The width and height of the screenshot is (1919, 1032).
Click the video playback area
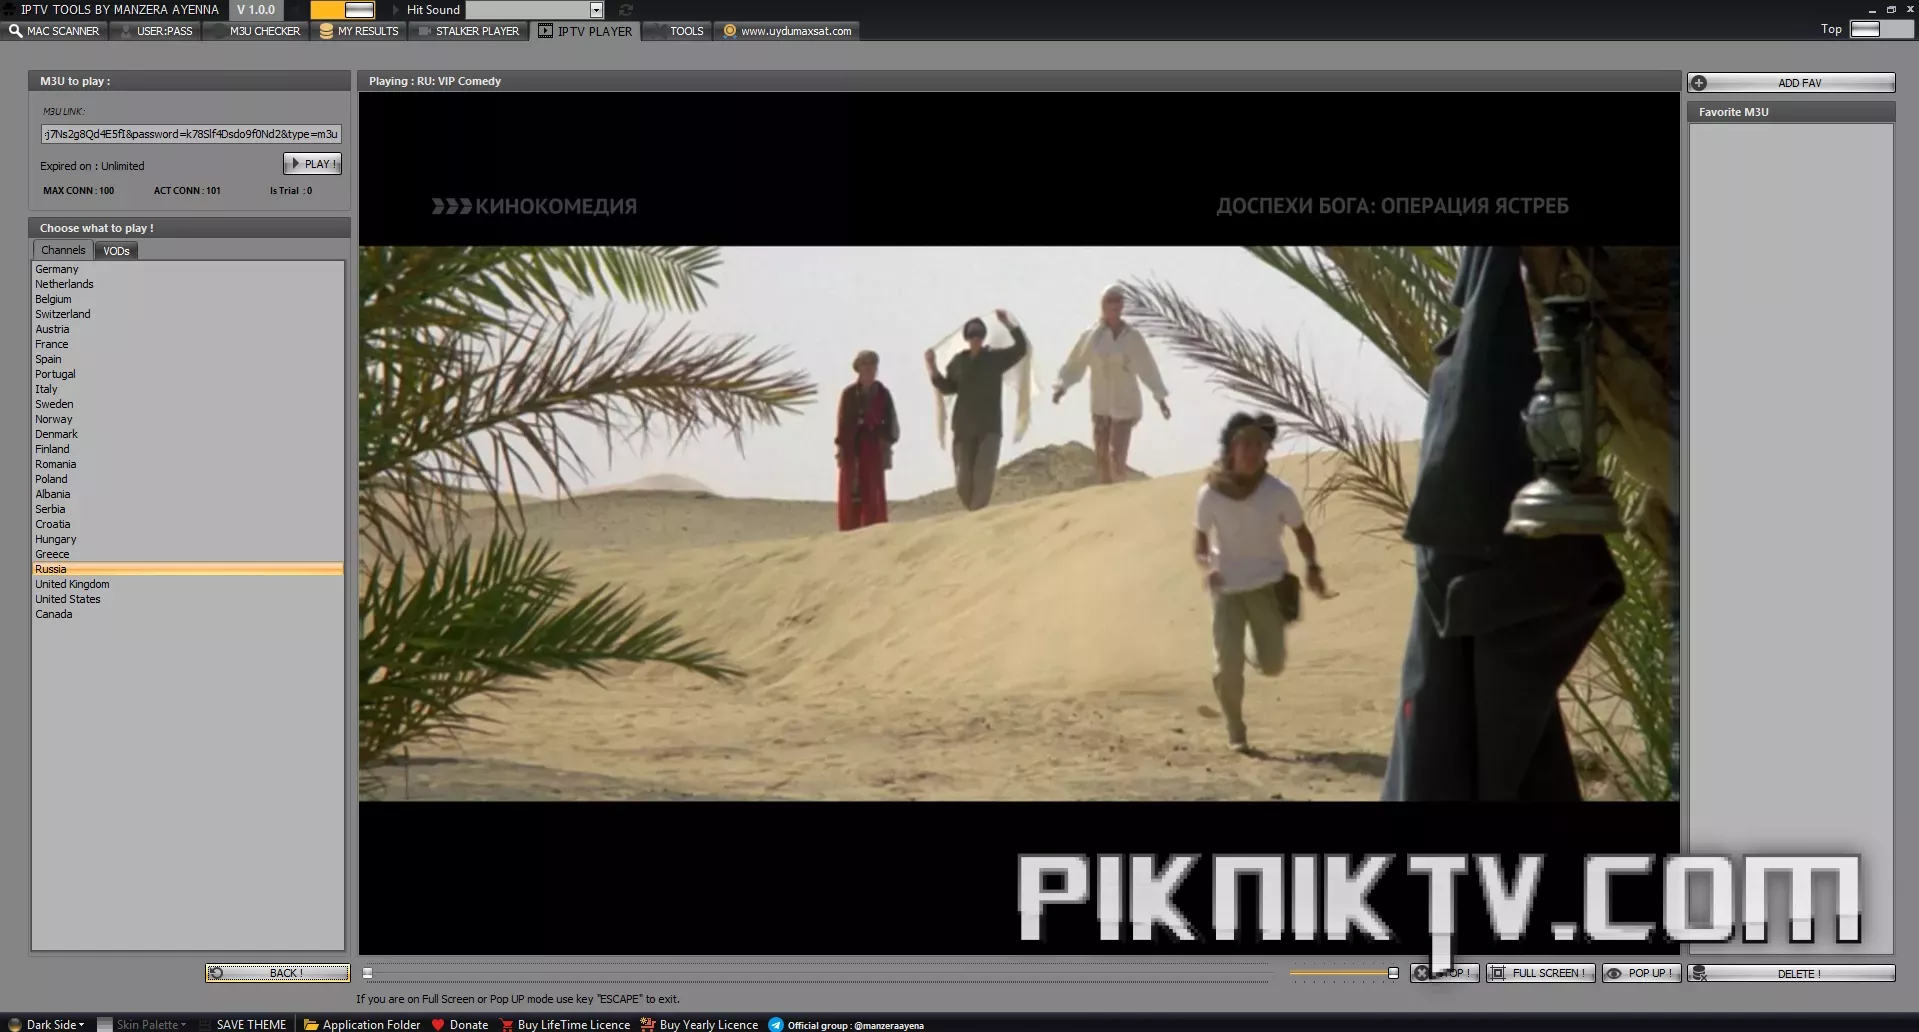click(x=1019, y=523)
